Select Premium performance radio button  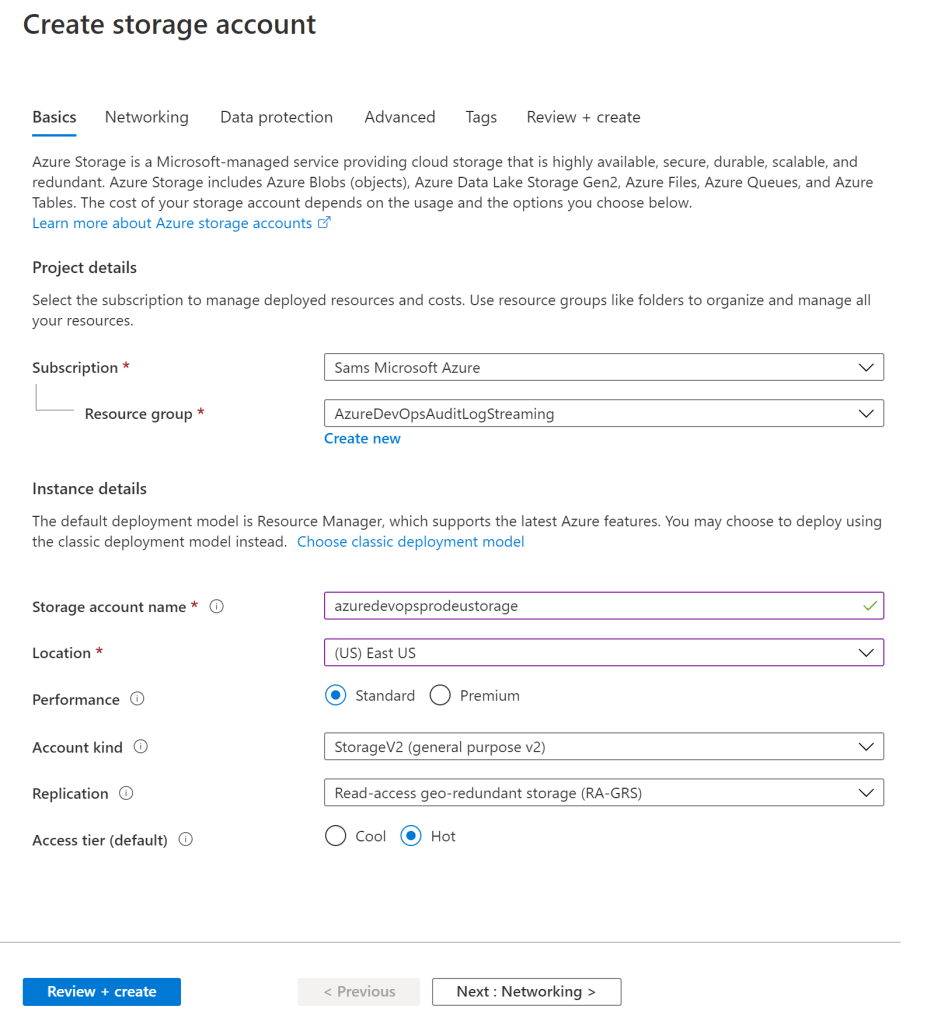(x=440, y=696)
